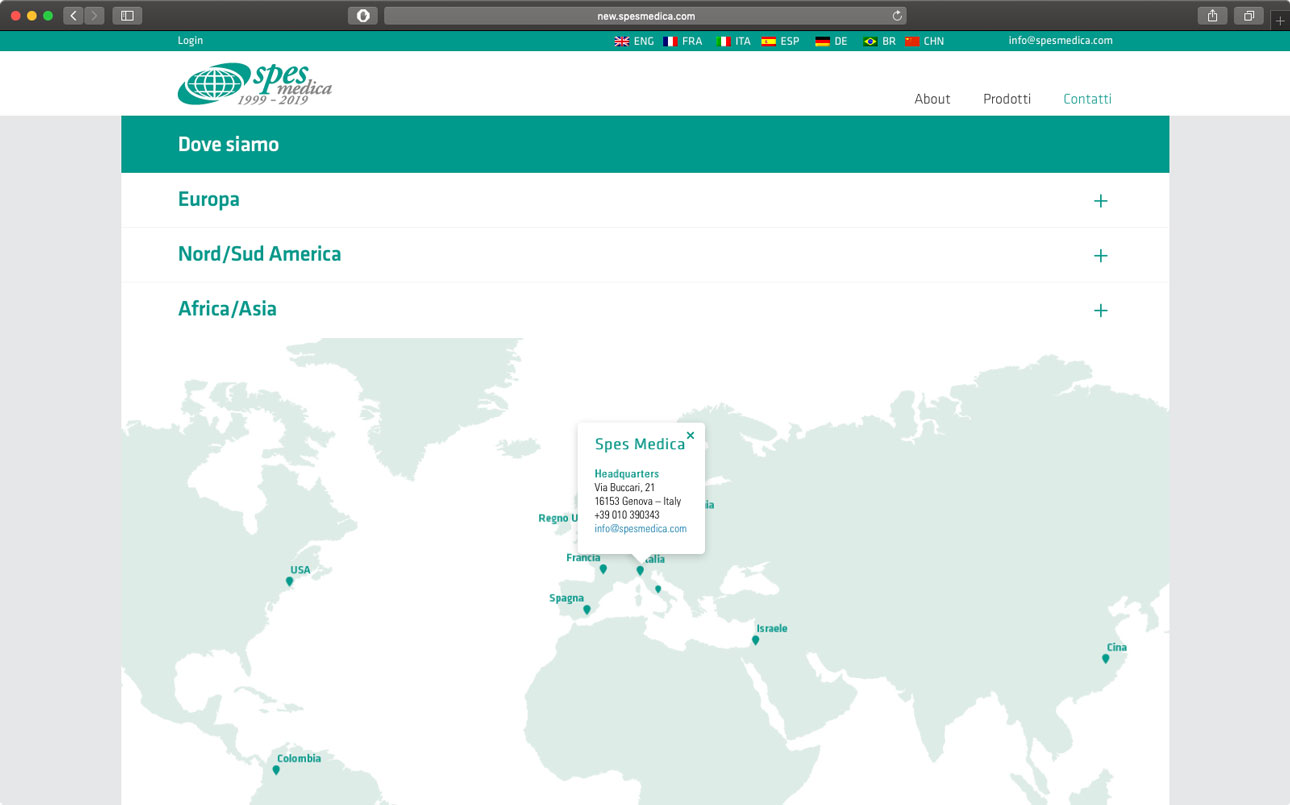The width and height of the screenshot is (1290, 805).
Task: Click the Cina map pin
Action: [x=1106, y=658]
